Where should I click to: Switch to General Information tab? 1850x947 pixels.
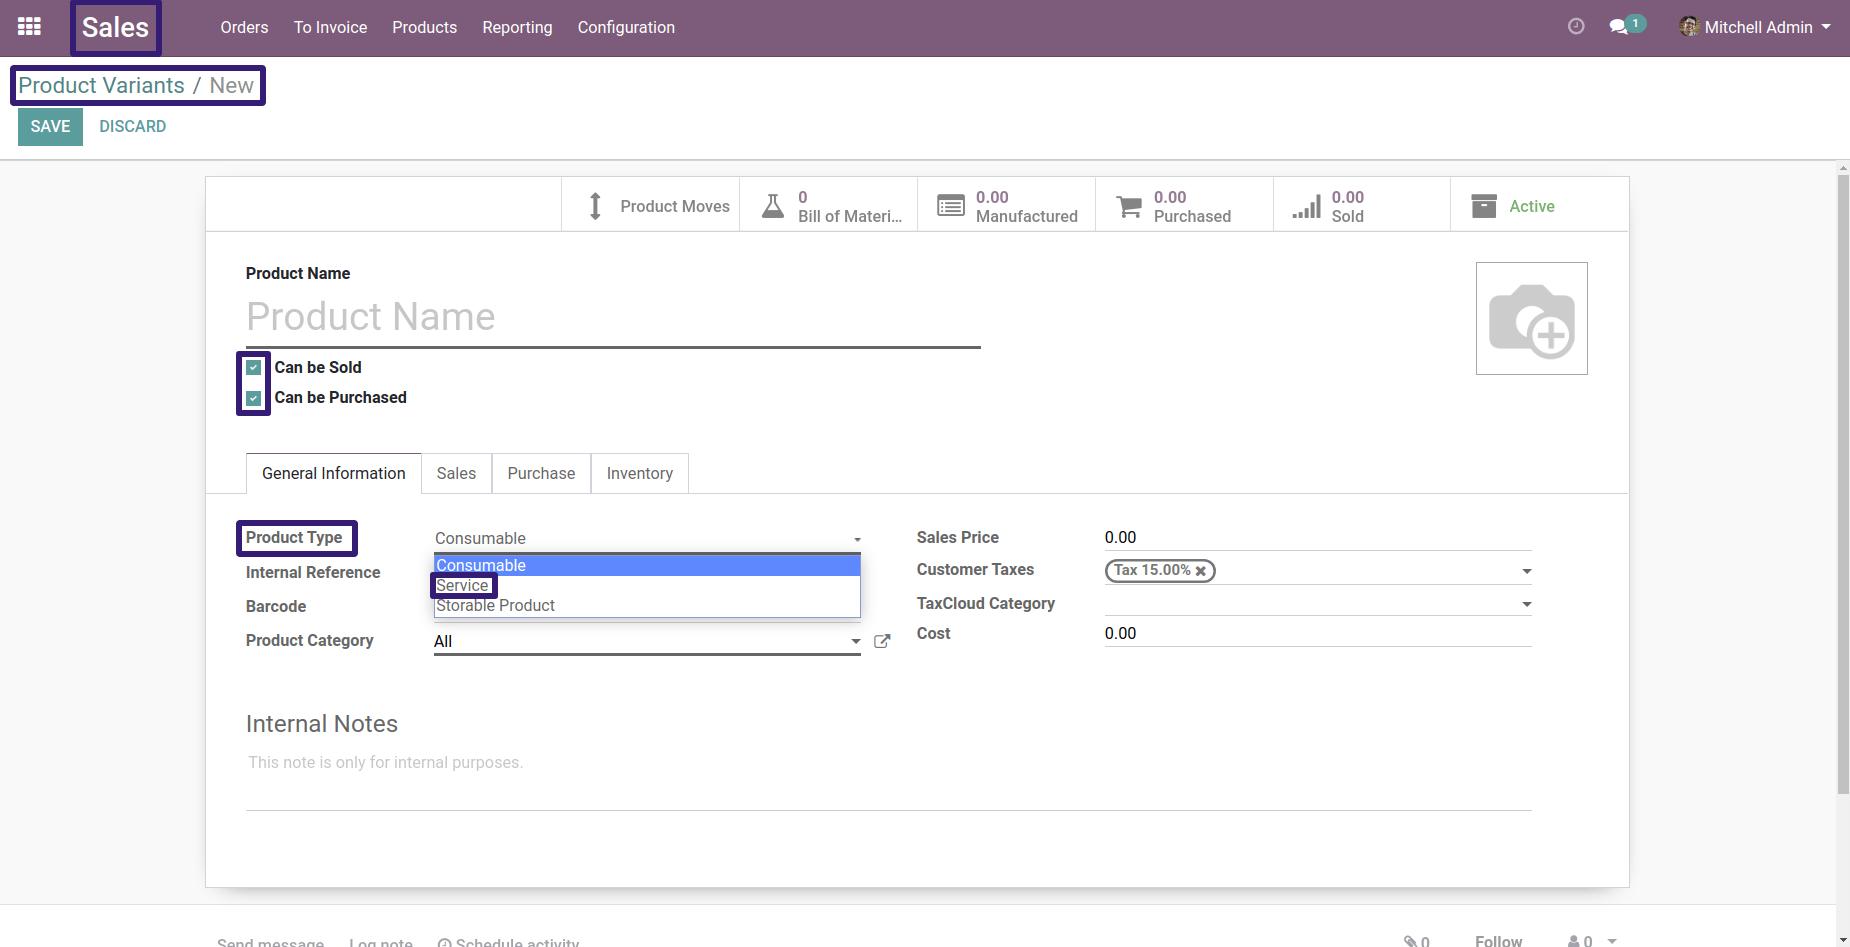pos(334,473)
